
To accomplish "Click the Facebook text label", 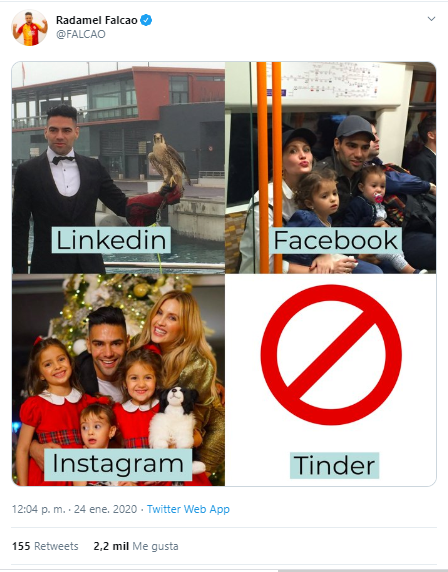I will (336, 240).
